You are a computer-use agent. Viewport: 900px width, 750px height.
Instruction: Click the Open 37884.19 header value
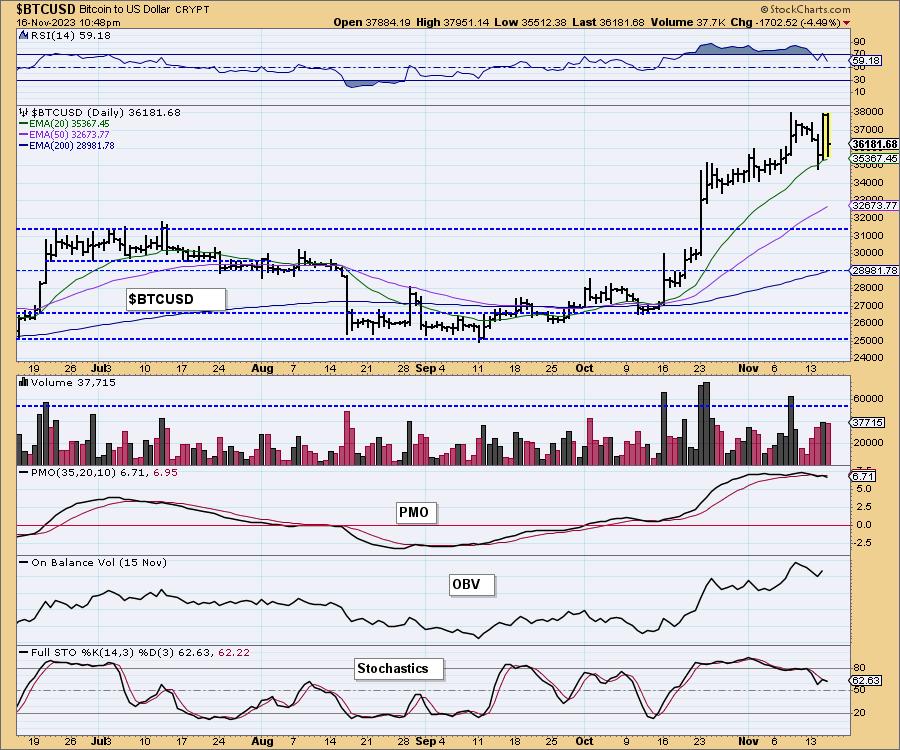point(372,22)
